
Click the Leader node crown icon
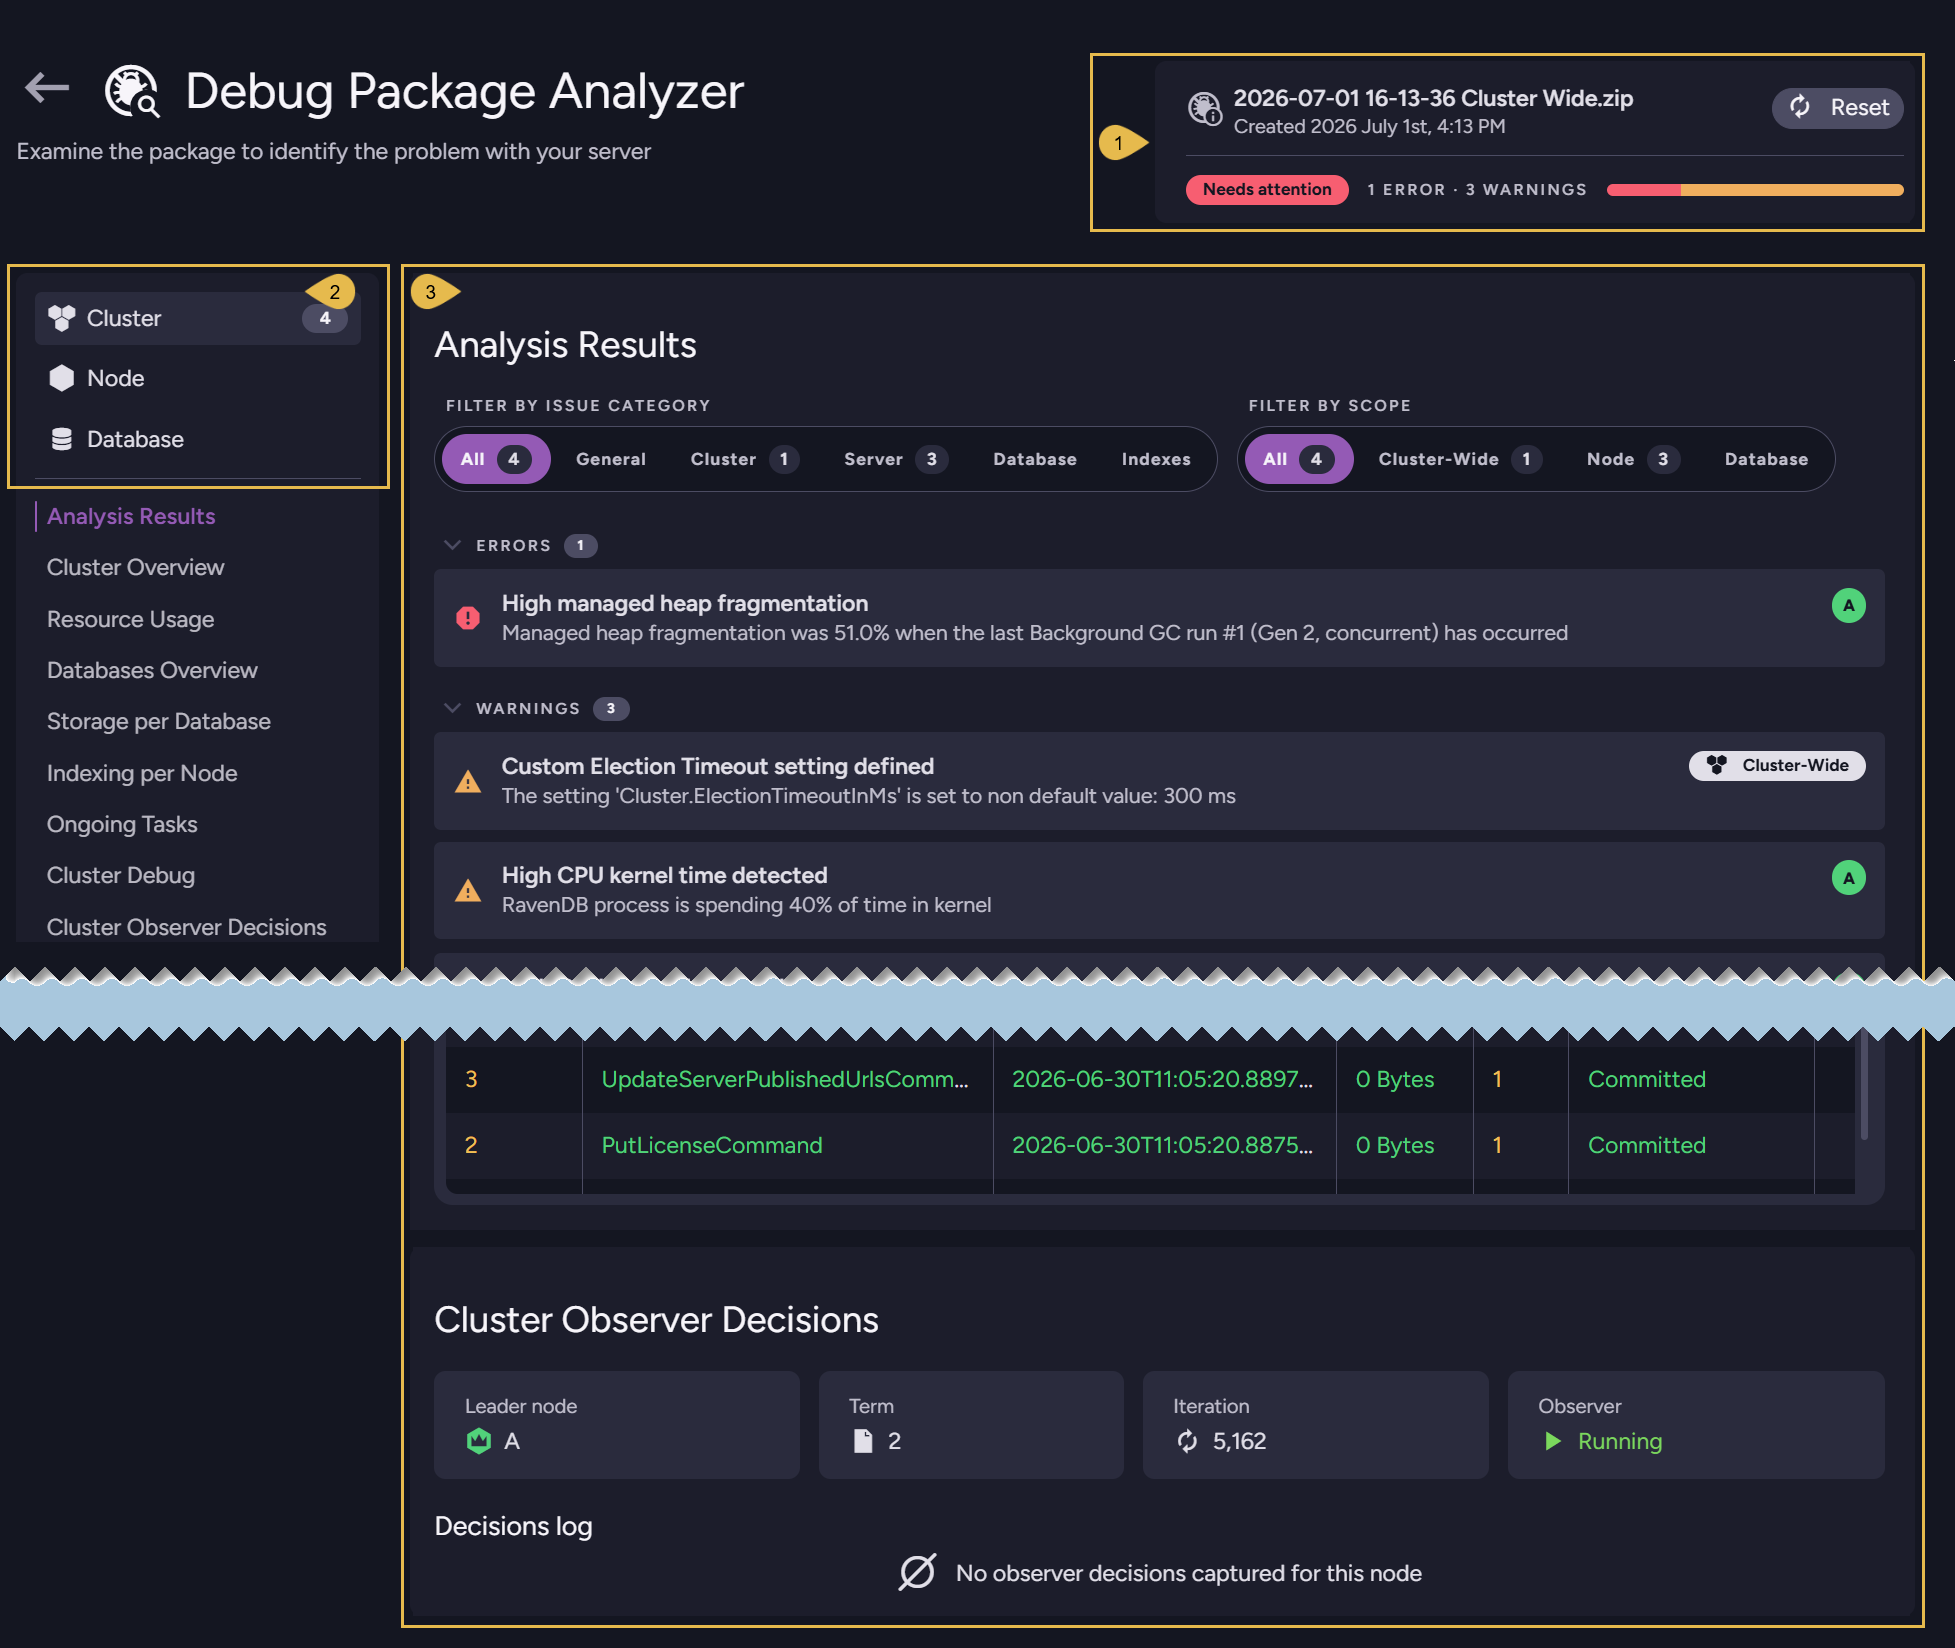pos(479,1440)
